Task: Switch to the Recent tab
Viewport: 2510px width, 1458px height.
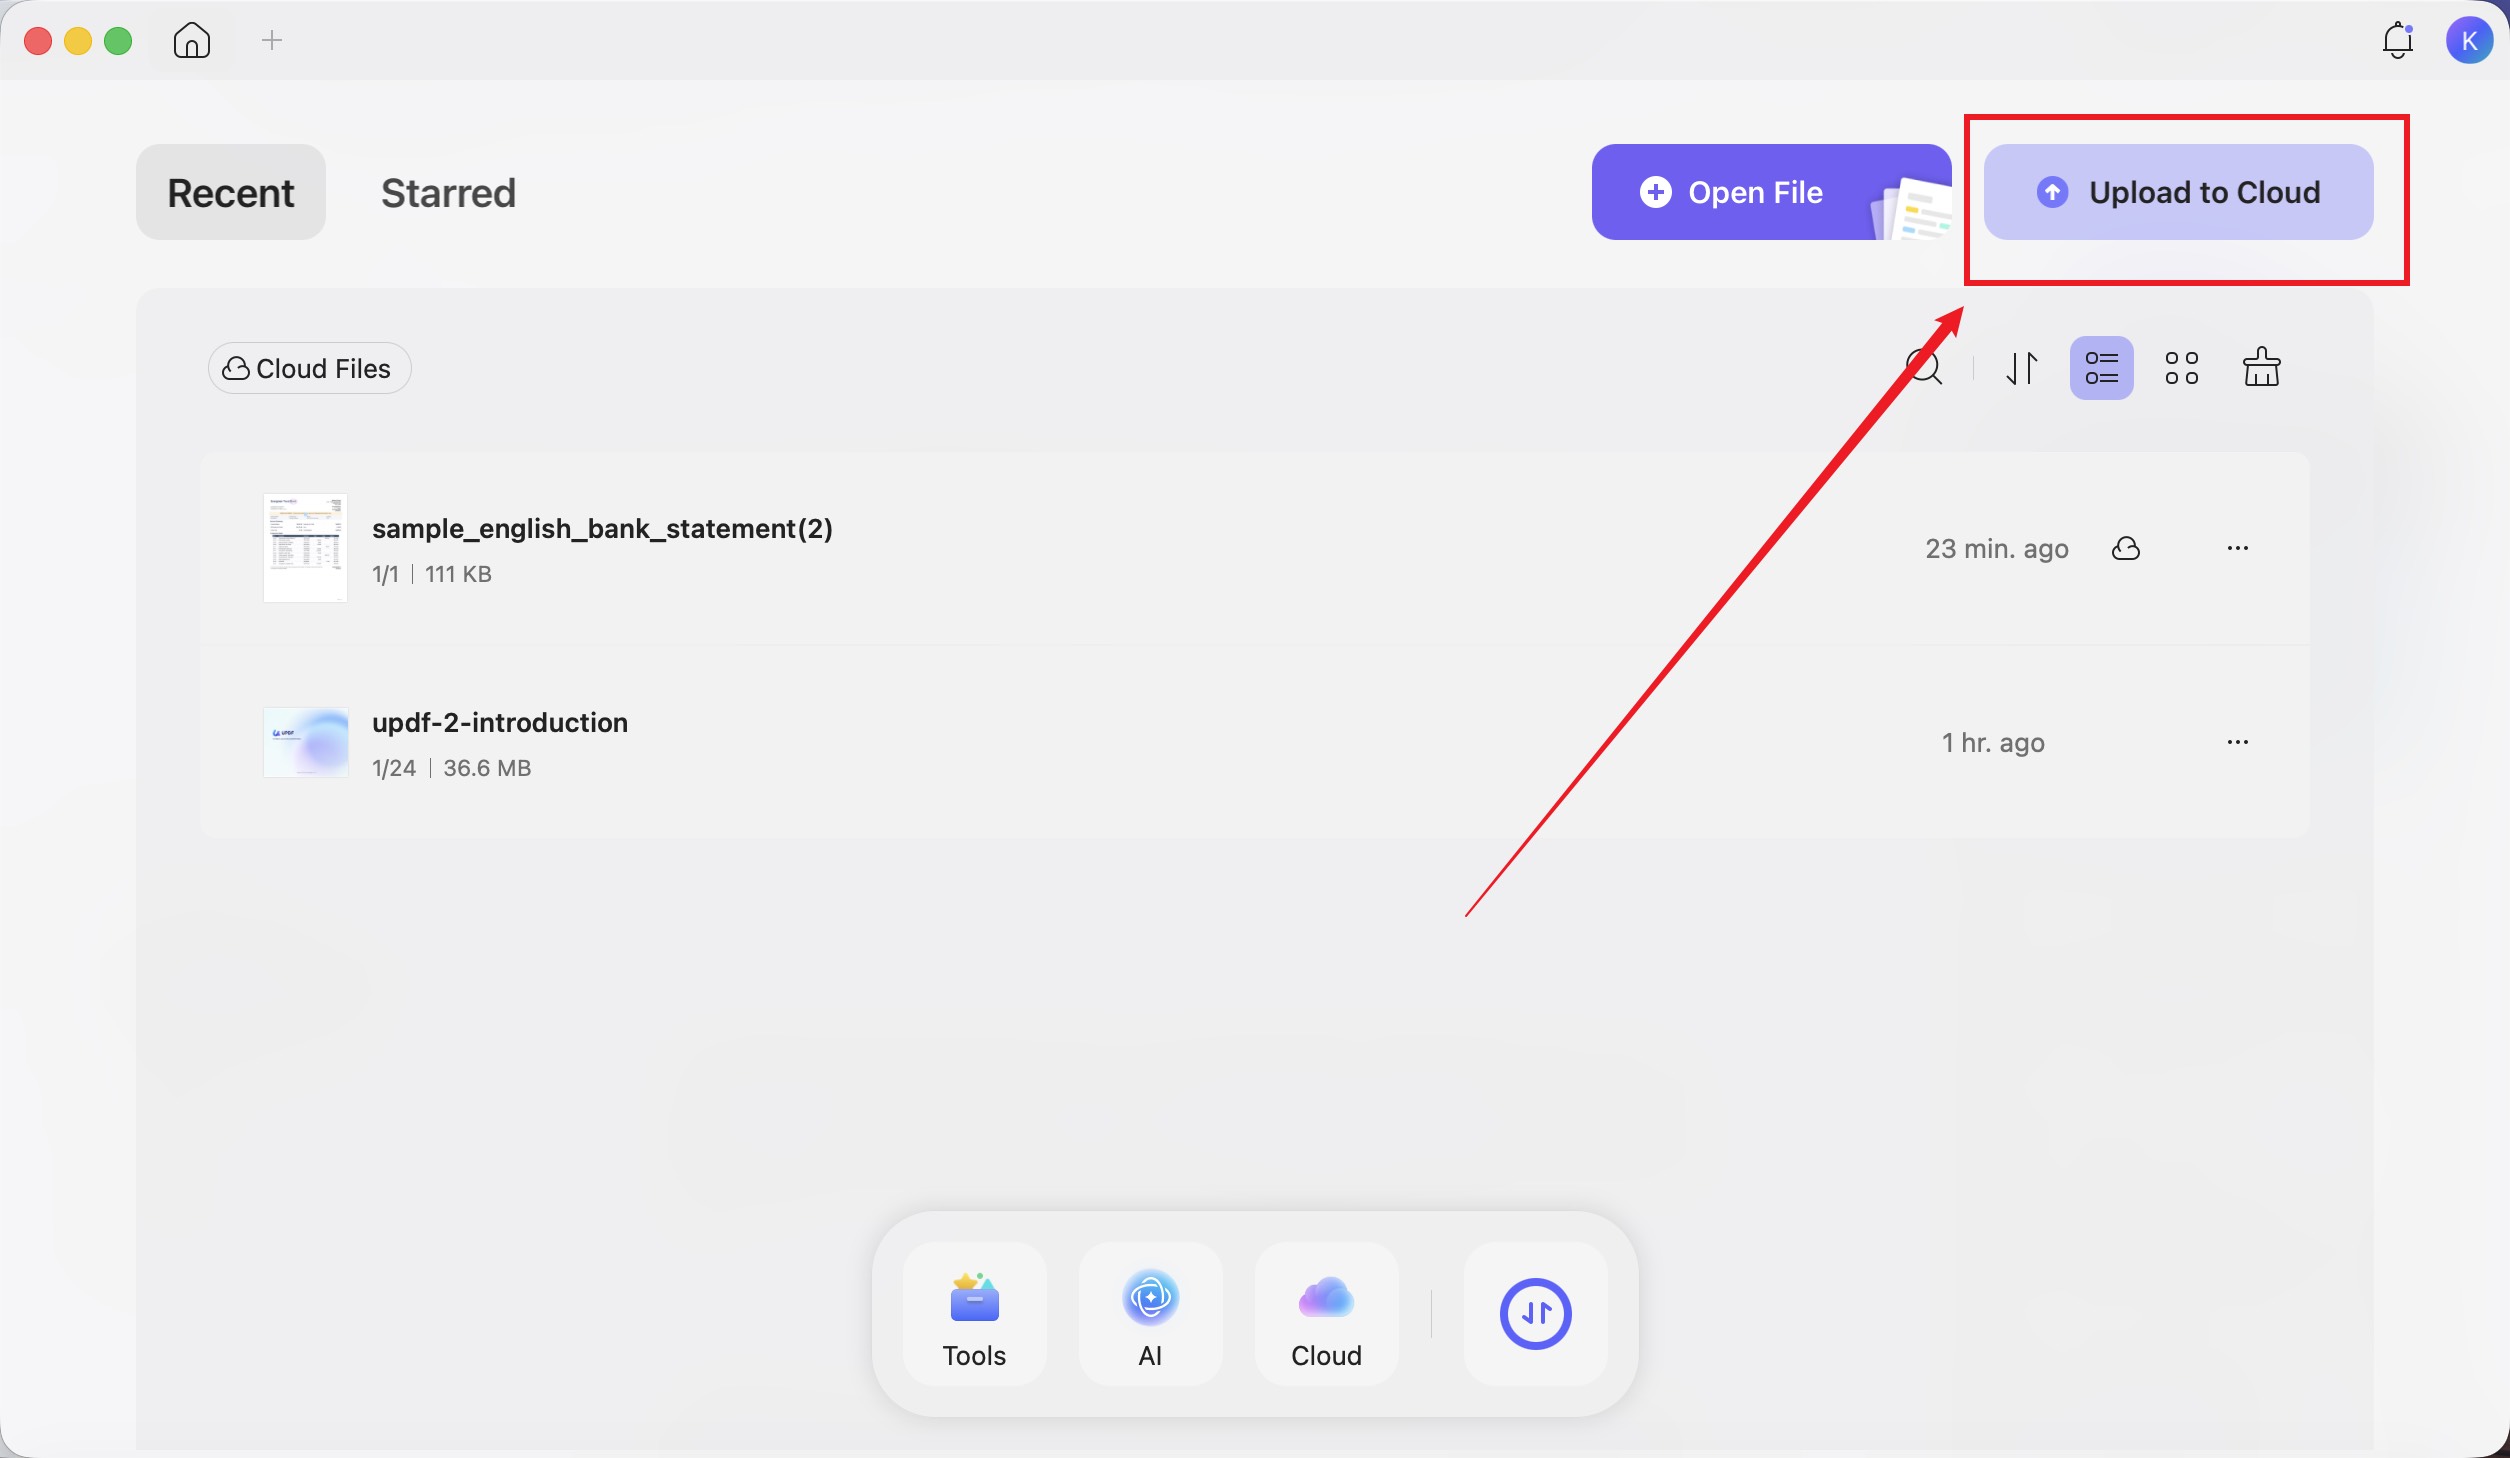Action: click(231, 192)
